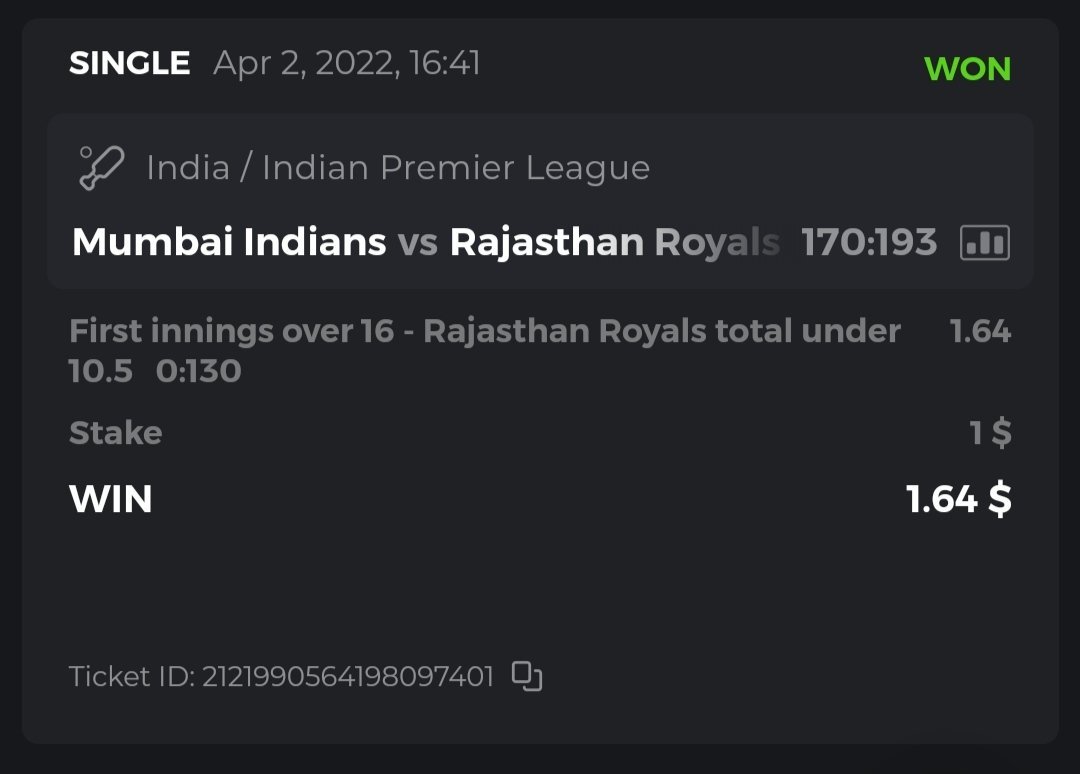Open India / Indian Premier League link
Viewport: 1080px width, 774px height.
(398, 167)
